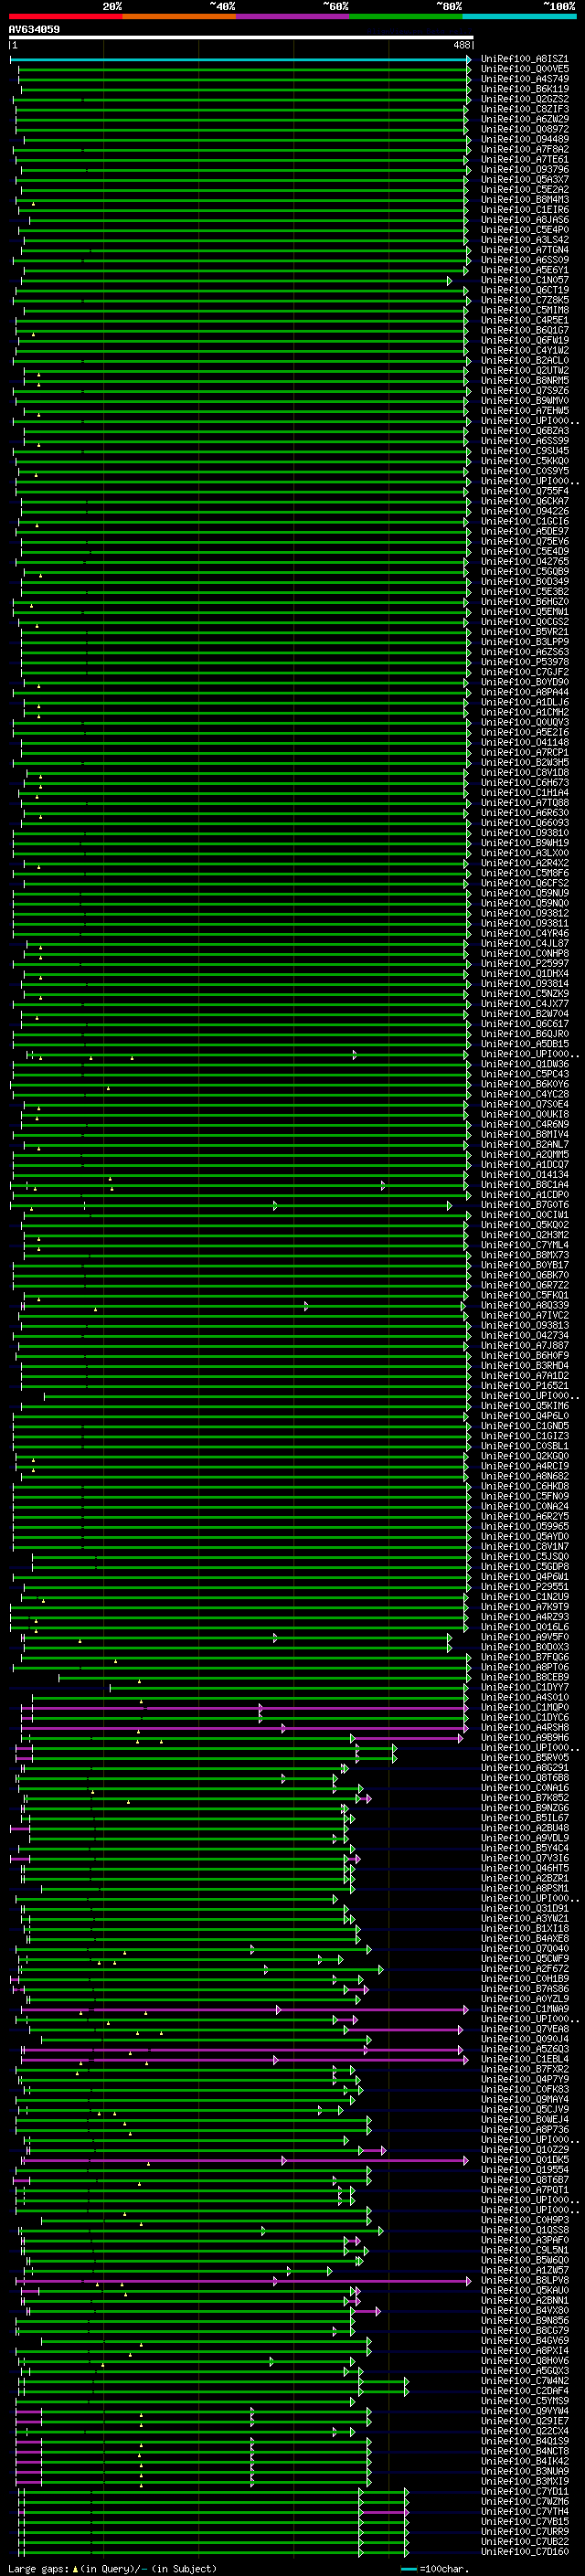The height and width of the screenshot is (2576, 585).
Task: Click label UniRef100_A9B9H6
Action: click(x=525, y=1737)
